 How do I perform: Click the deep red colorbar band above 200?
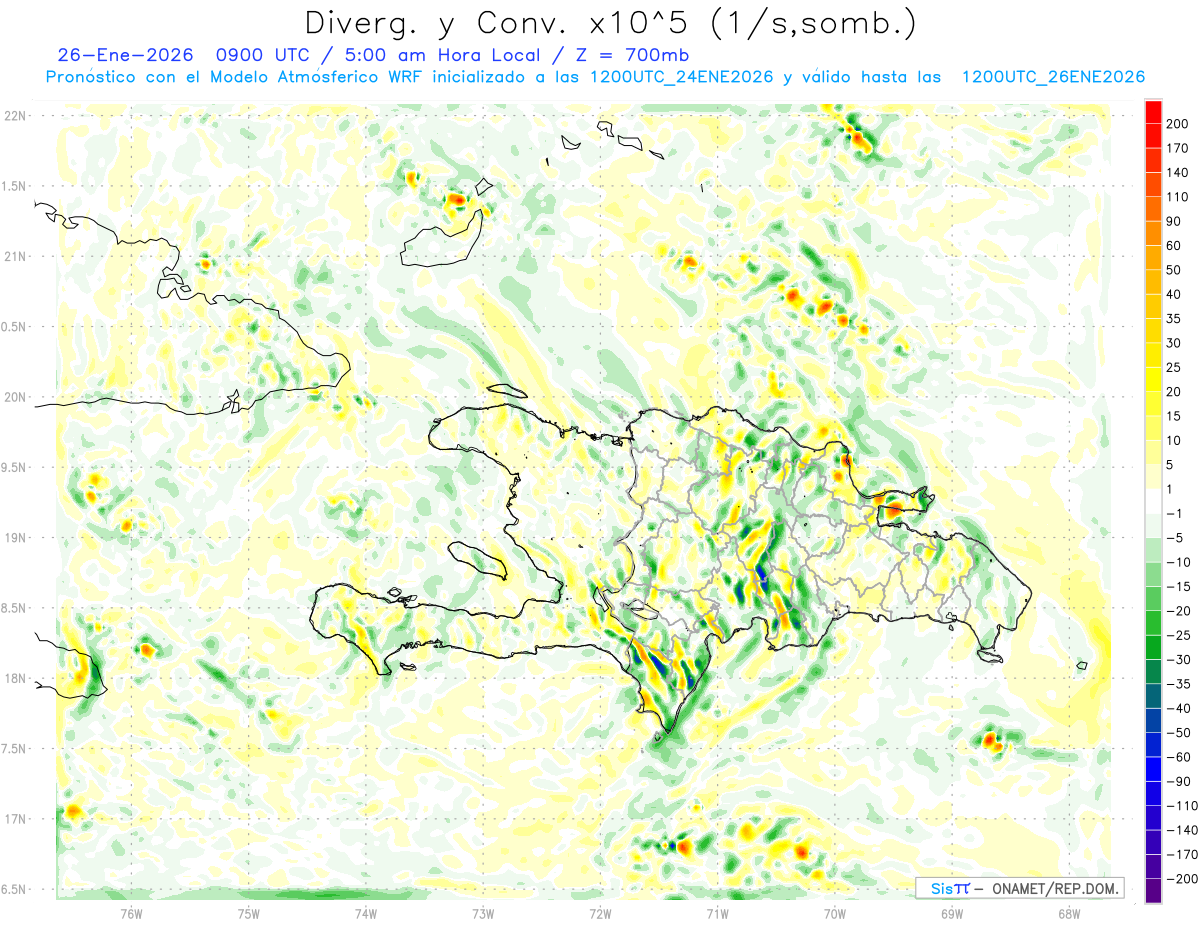tap(1153, 112)
